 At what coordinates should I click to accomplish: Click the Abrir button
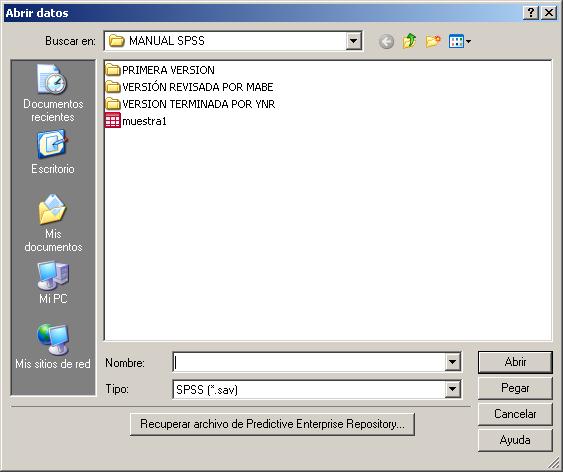pyautogui.click(x=515, y=362)
